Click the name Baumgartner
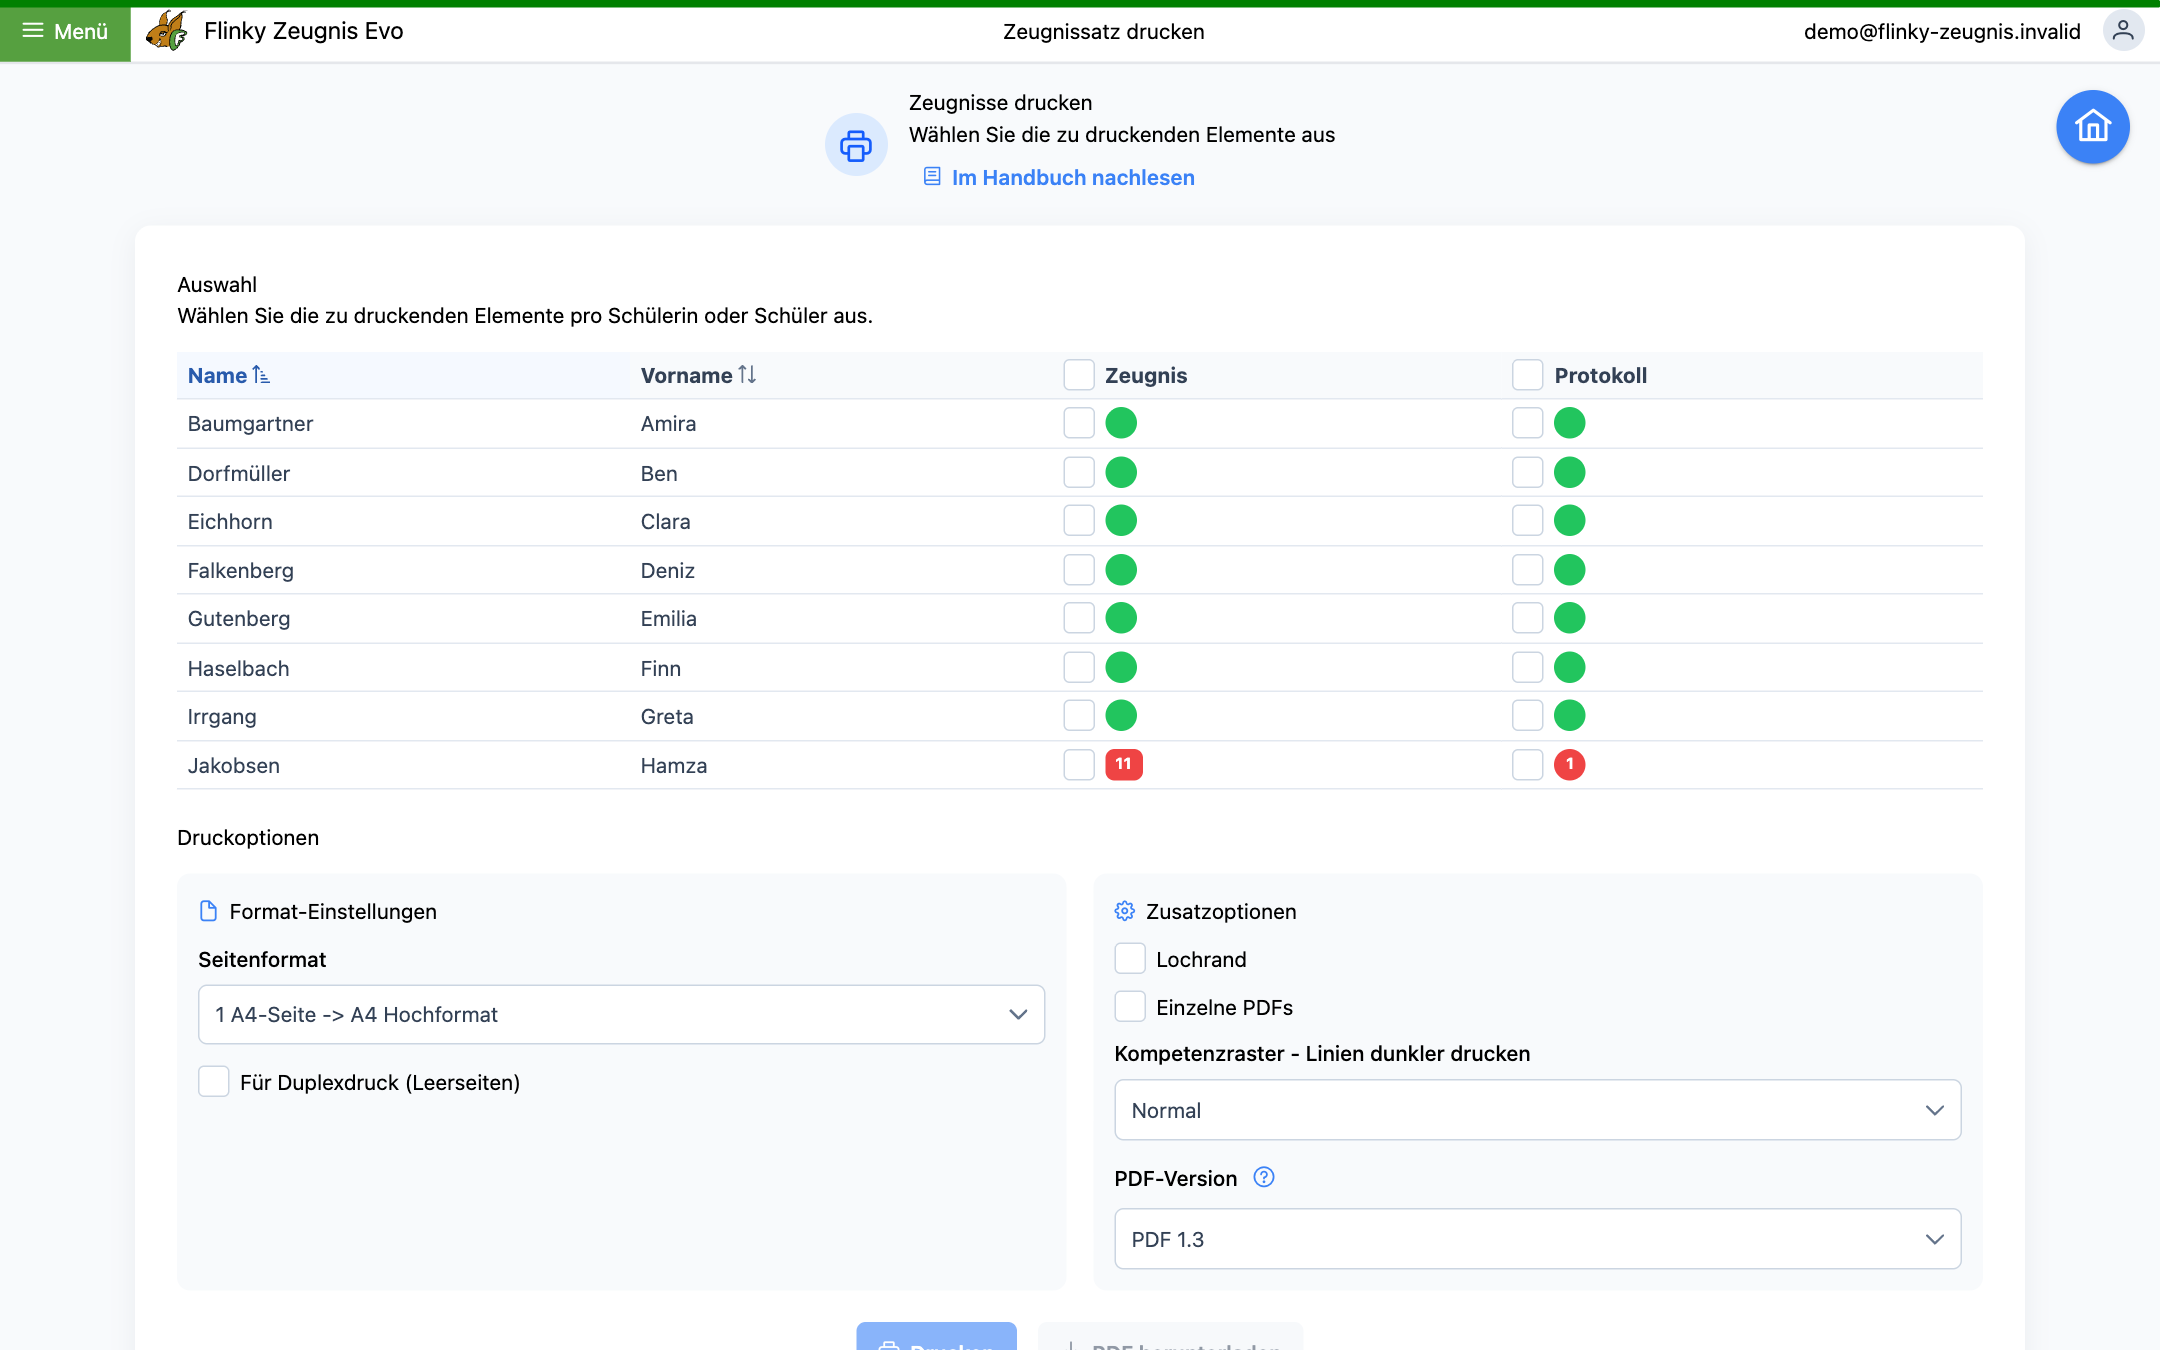Screen dimensions: 2160x1350 (250, 423)
